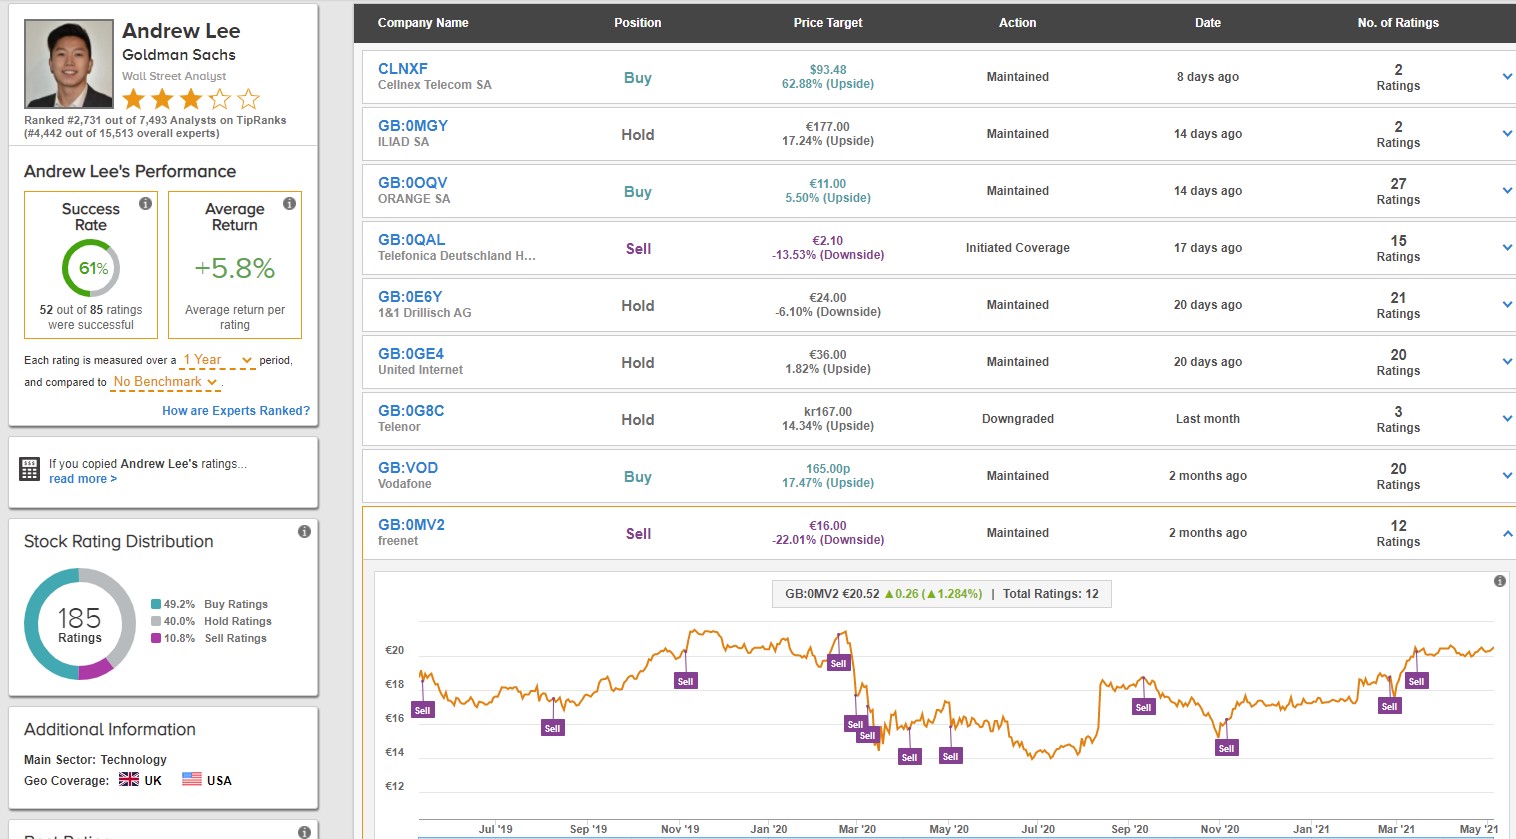
Task: Click the Sell position for freenet
Action: (x=638, y=534)
